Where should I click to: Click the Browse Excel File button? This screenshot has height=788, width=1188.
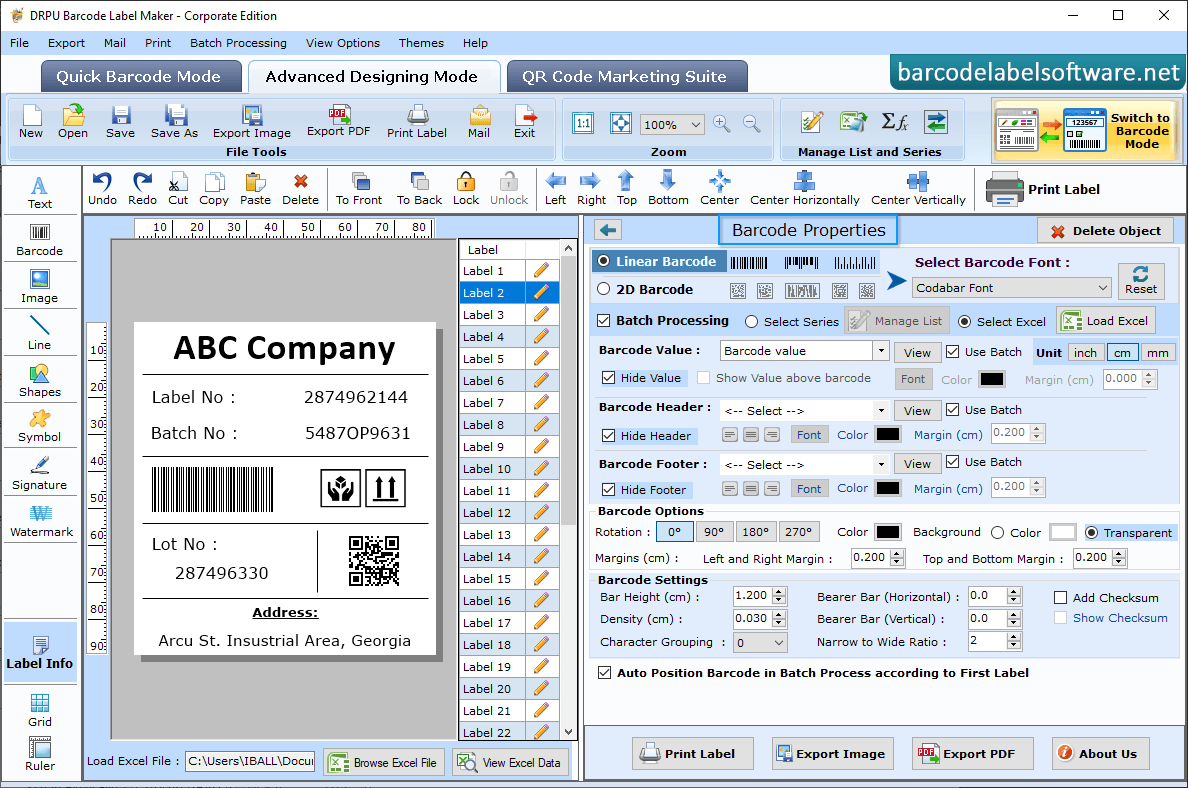coord(383,762)
